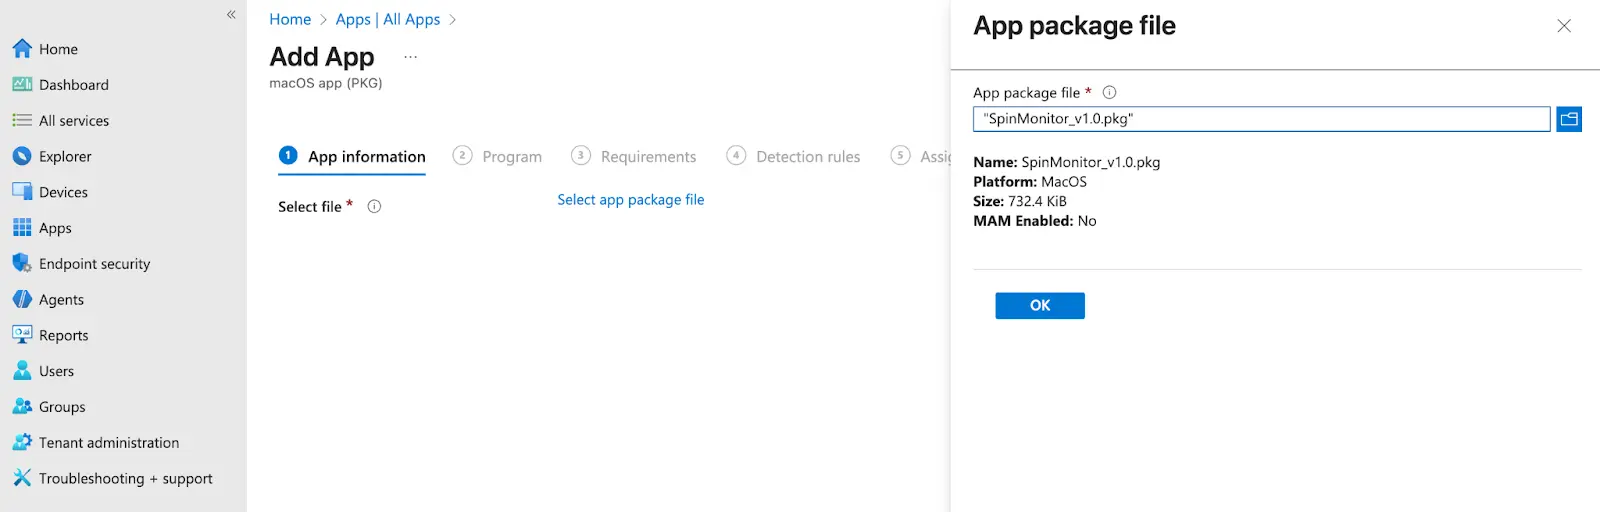Click the MAM Enabled: No text
Image resolution: width=1600 pixels, height=512 pixels.
pos(1034,221)
